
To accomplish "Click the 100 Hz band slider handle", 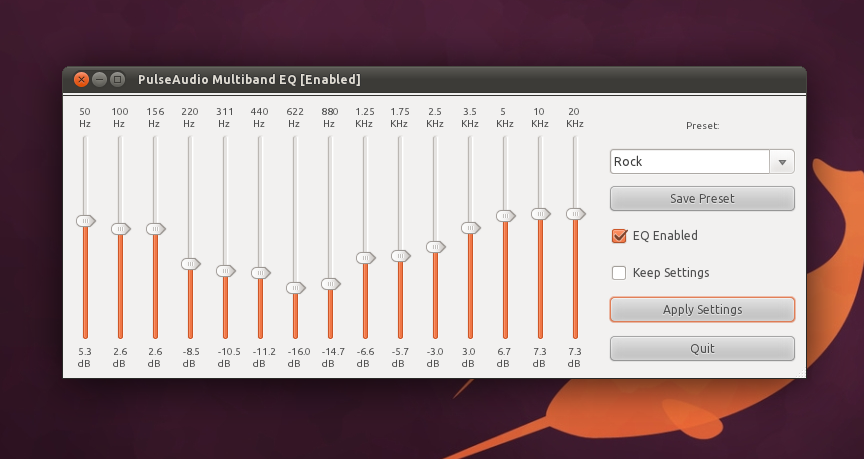I will coord(120,229).
